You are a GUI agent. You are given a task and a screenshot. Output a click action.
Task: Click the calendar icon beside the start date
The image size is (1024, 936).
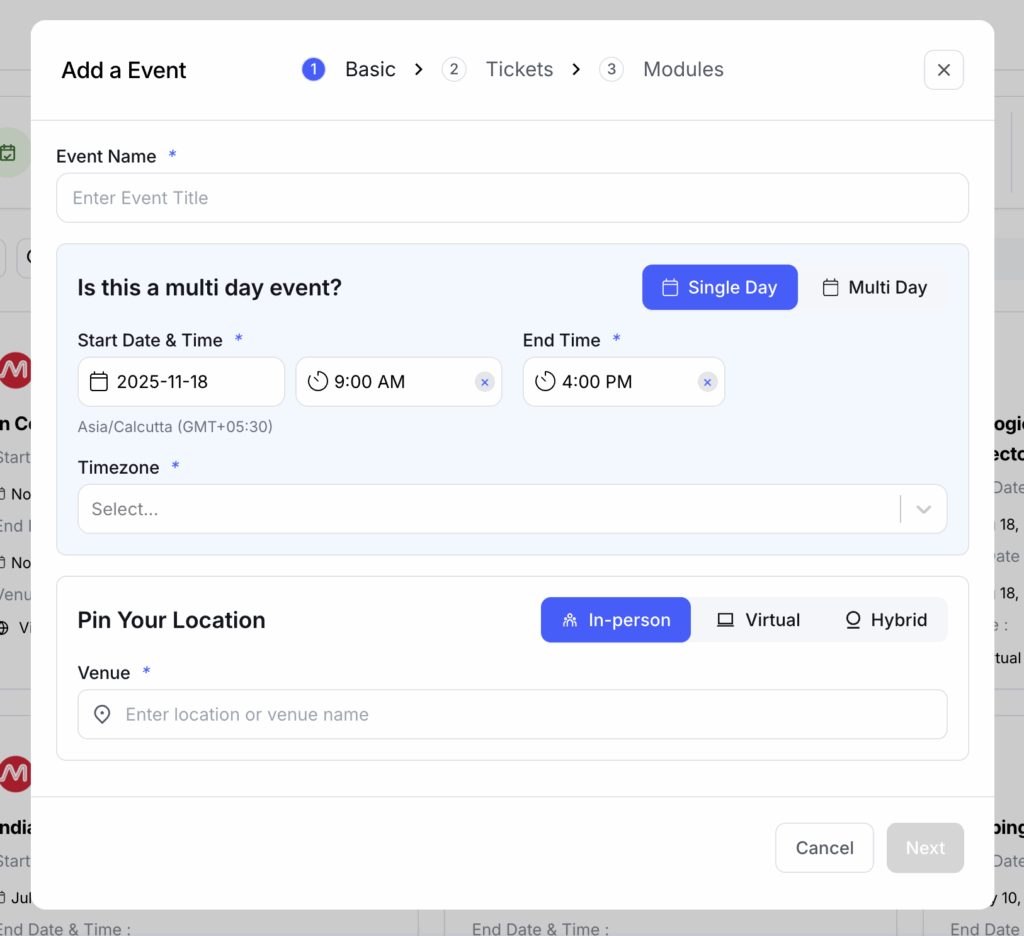[100, 381]
